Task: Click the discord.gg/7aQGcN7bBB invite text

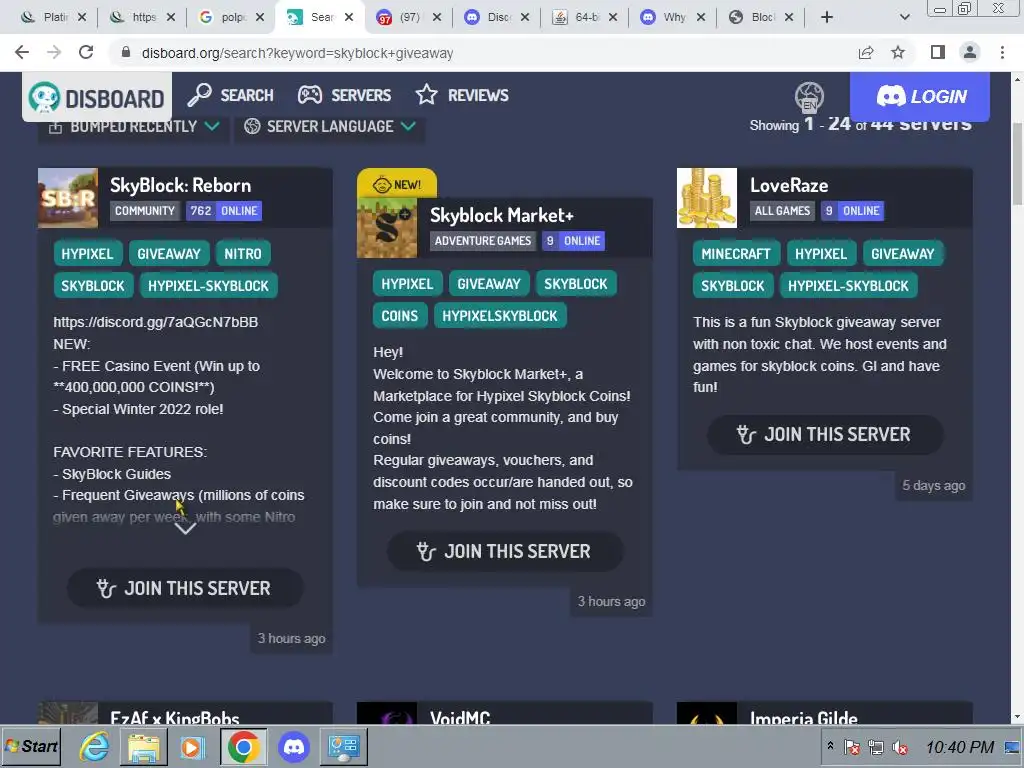Action: pos(155,322)
